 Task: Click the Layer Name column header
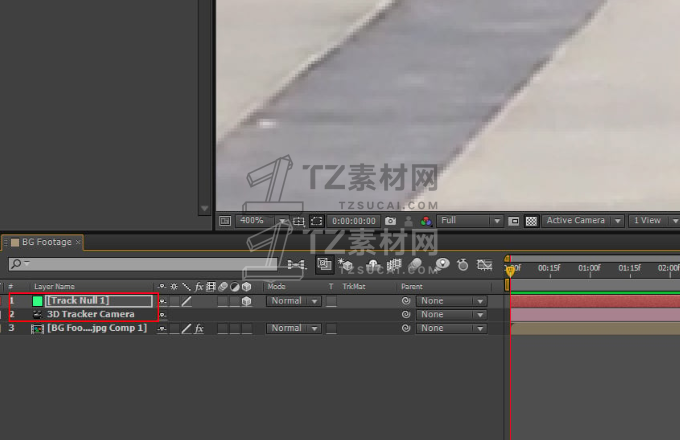point(54,287)
